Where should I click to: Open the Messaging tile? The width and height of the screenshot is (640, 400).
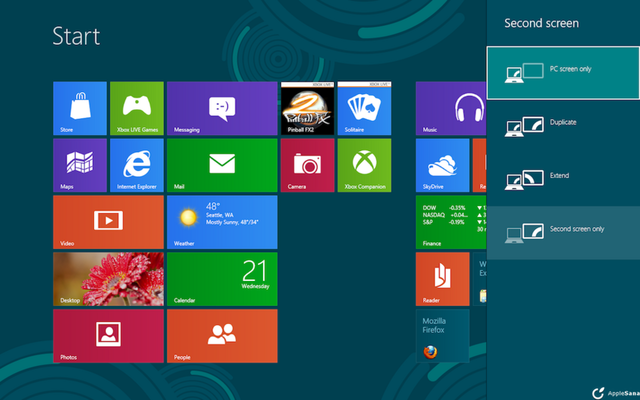coord(222,108)
